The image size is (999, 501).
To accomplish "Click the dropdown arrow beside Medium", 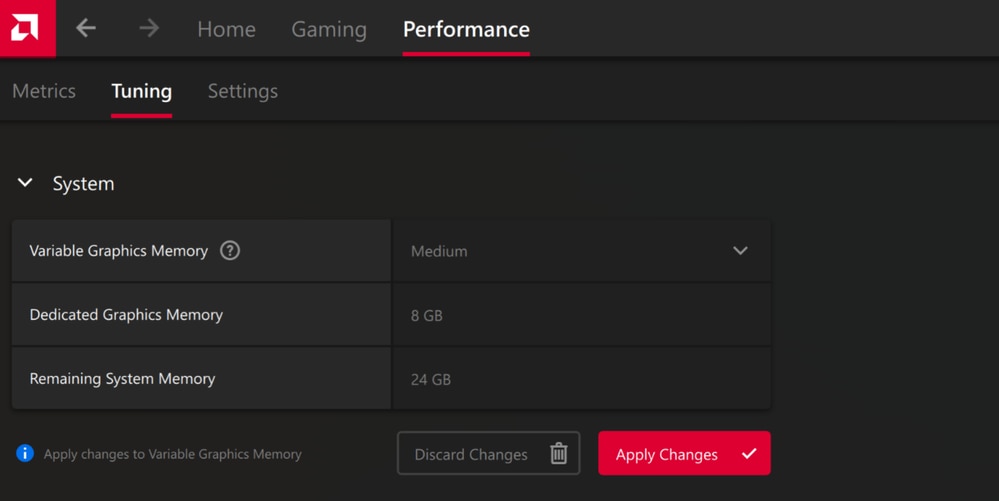I will (740, 250).
